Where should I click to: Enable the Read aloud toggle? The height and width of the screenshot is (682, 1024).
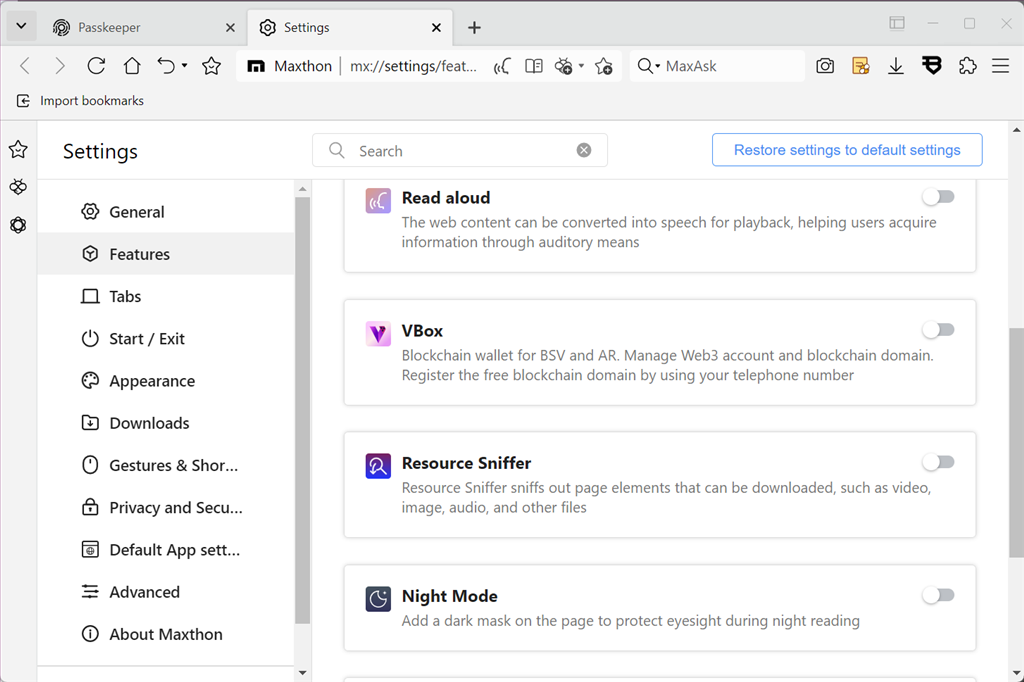(x=938, y=197)
